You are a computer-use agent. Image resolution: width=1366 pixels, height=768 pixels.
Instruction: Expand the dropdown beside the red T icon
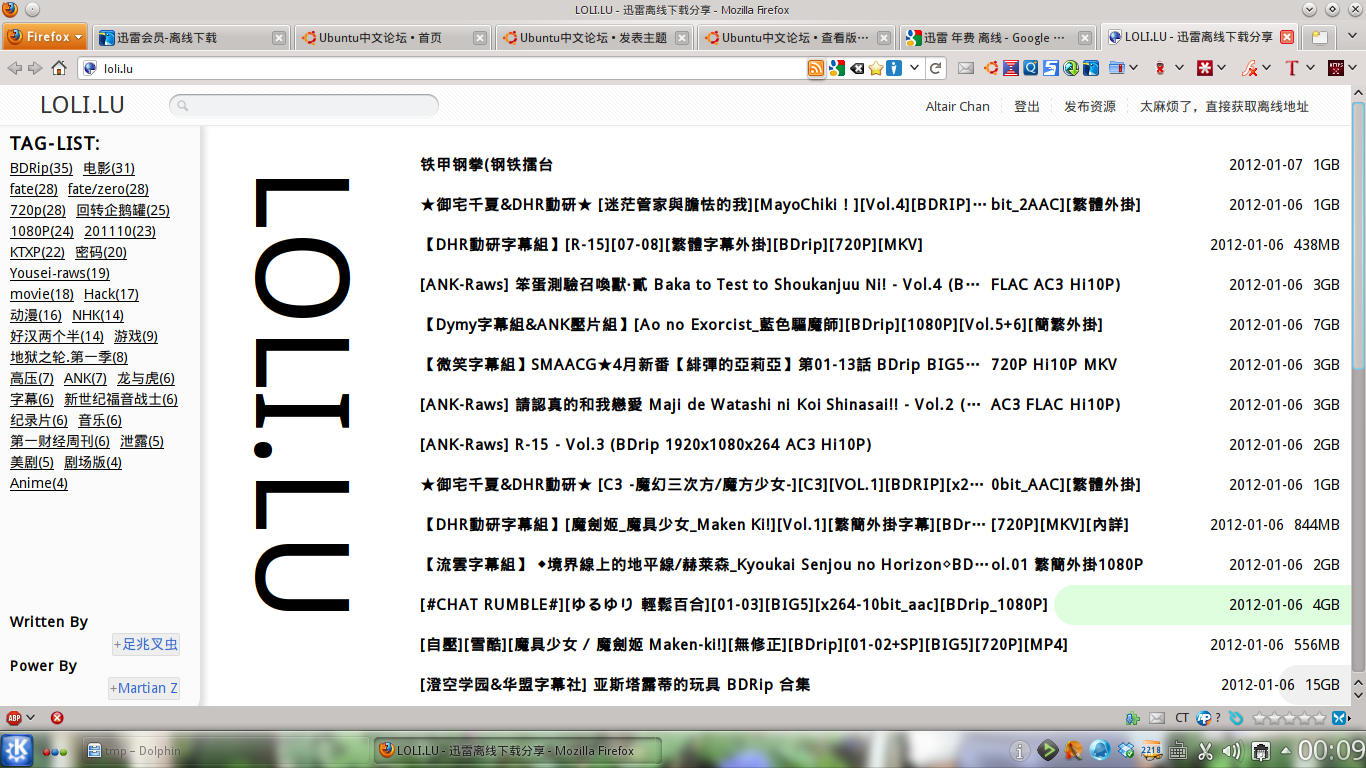pyautogui.click(x=1310, y=68)
